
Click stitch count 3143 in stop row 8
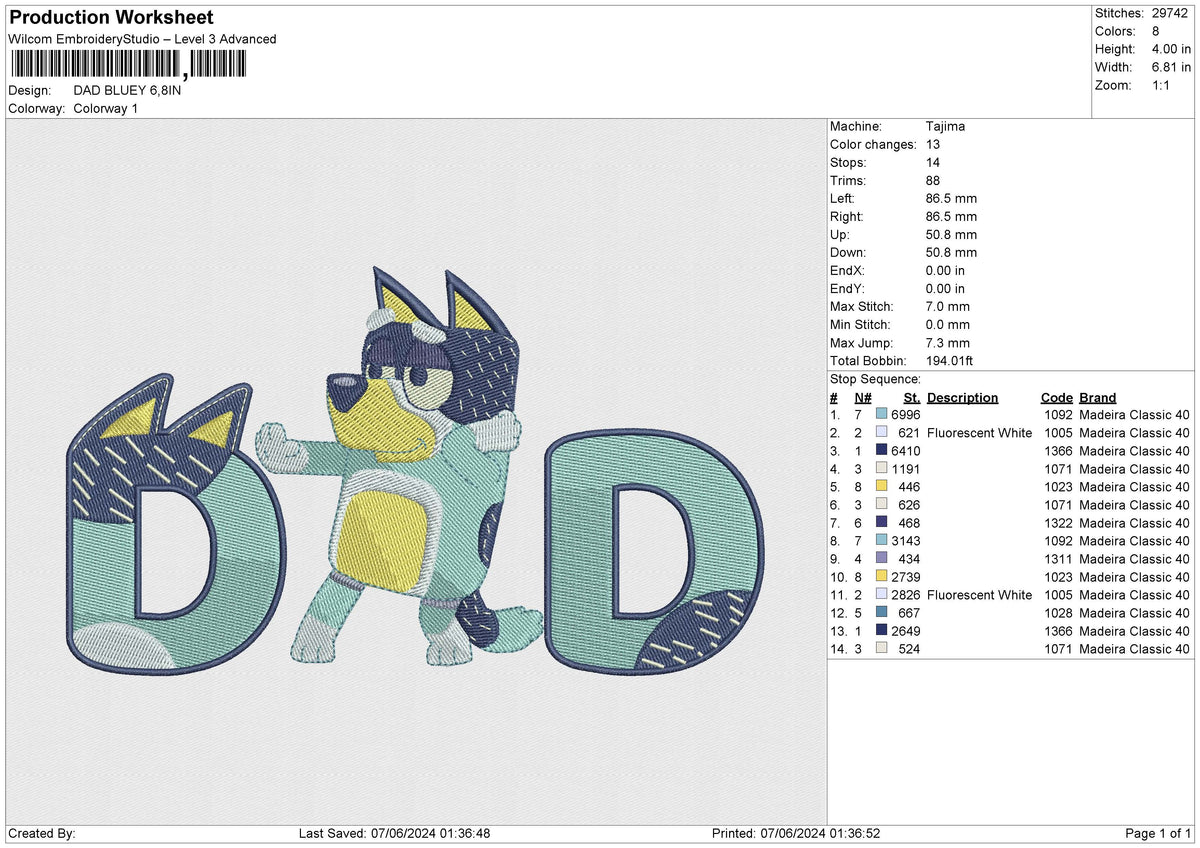click(x=905, y=541)
